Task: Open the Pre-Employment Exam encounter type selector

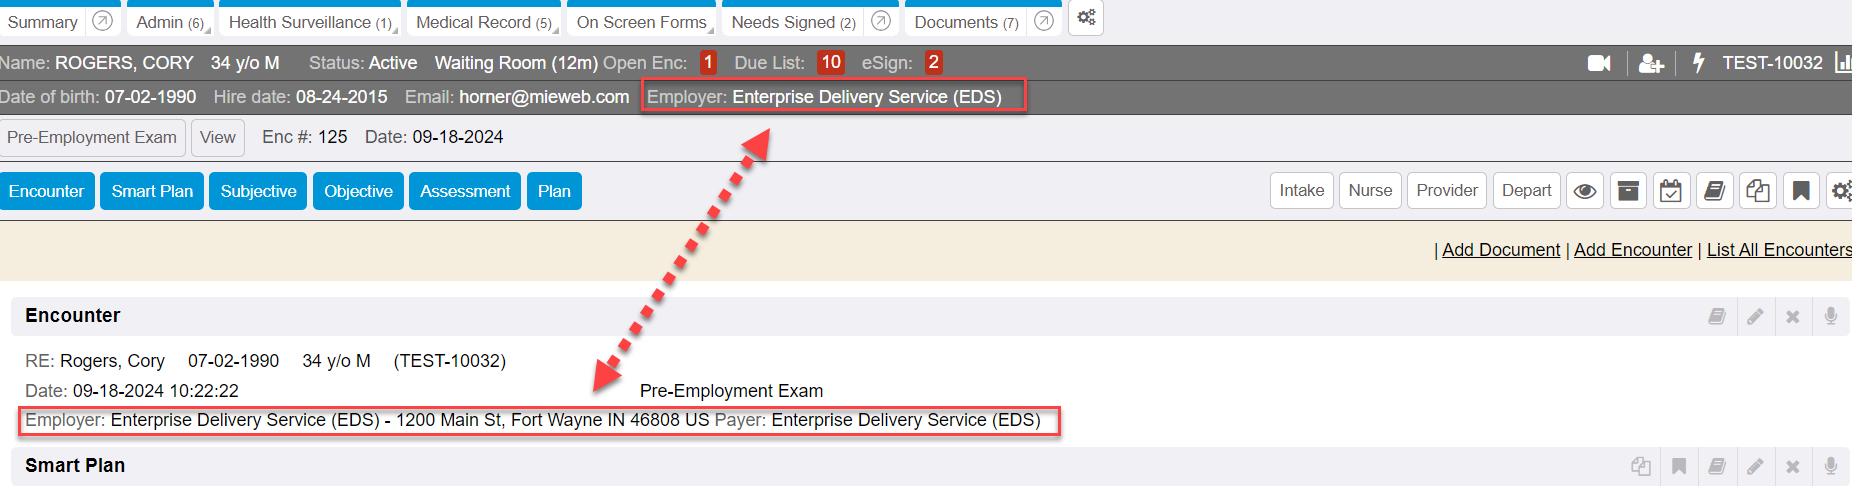Action: 92,137
